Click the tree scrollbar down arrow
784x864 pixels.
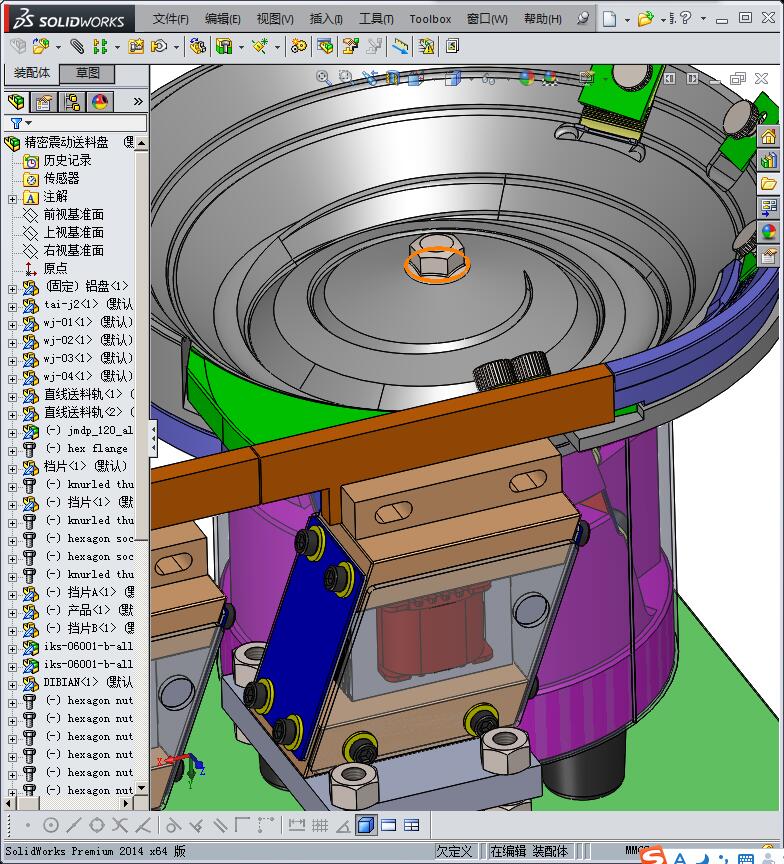point(142,788)
